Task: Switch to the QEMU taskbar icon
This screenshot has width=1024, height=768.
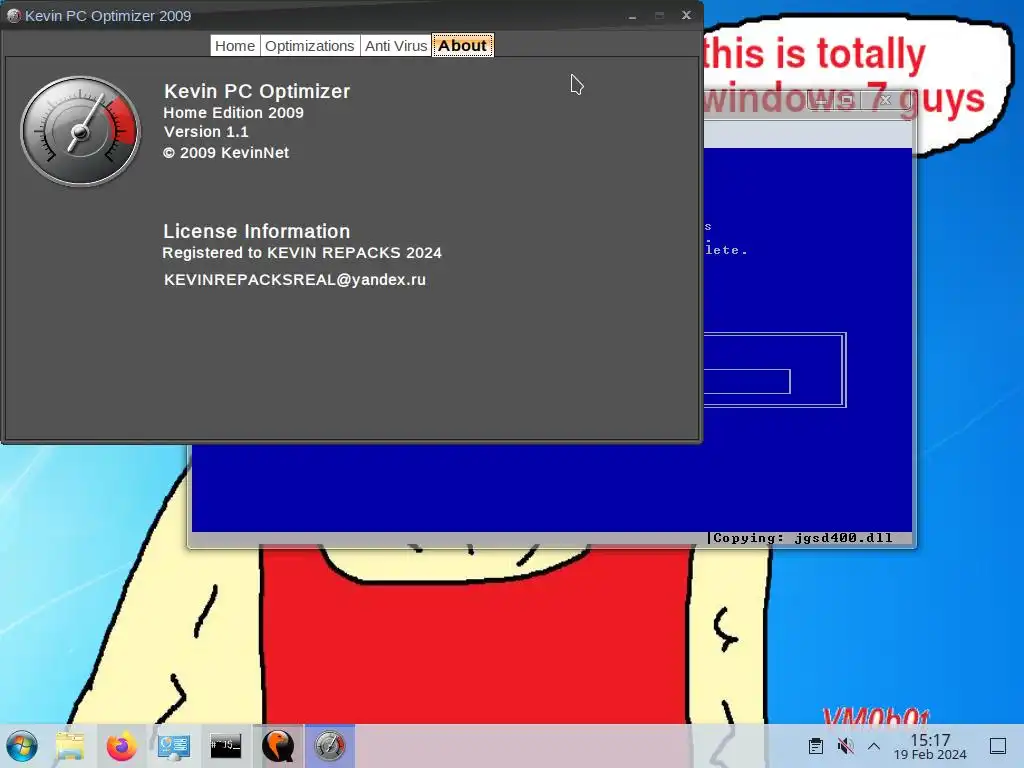Action: tap(278, 746)
